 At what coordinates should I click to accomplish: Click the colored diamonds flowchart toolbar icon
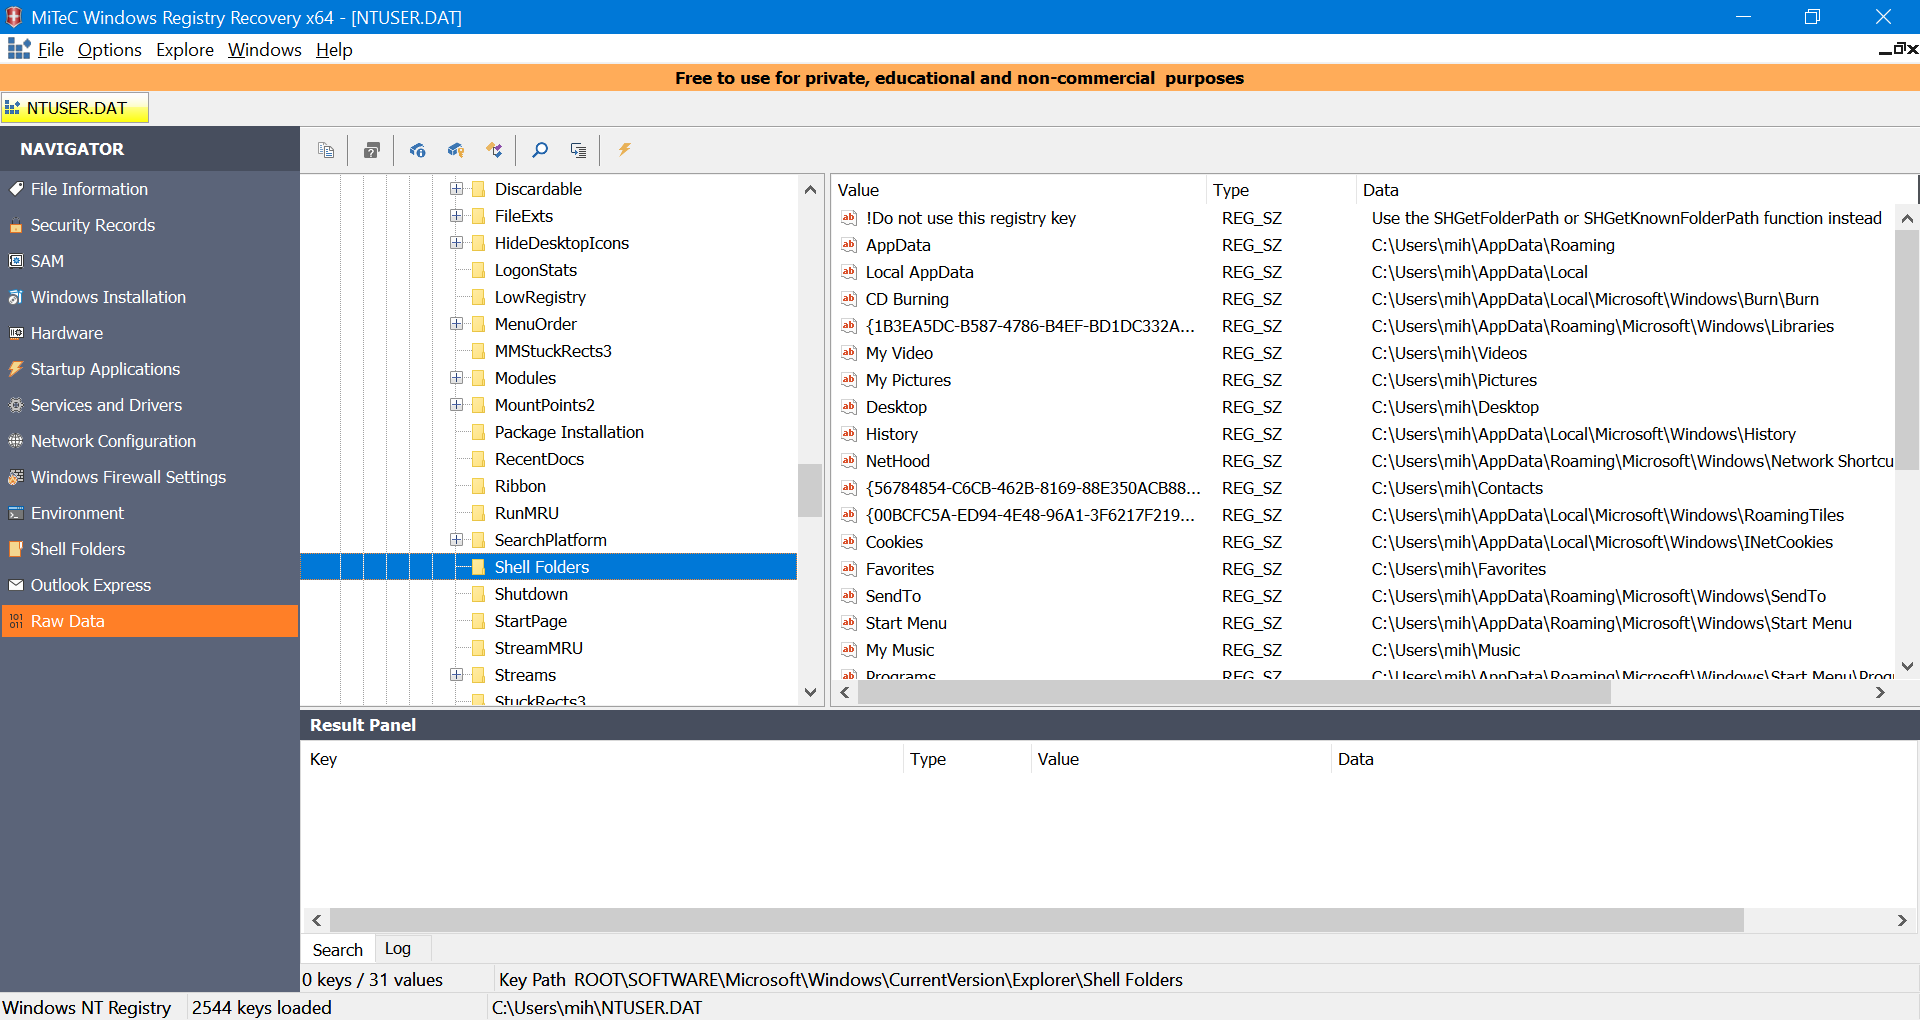(x=494, y=150)
